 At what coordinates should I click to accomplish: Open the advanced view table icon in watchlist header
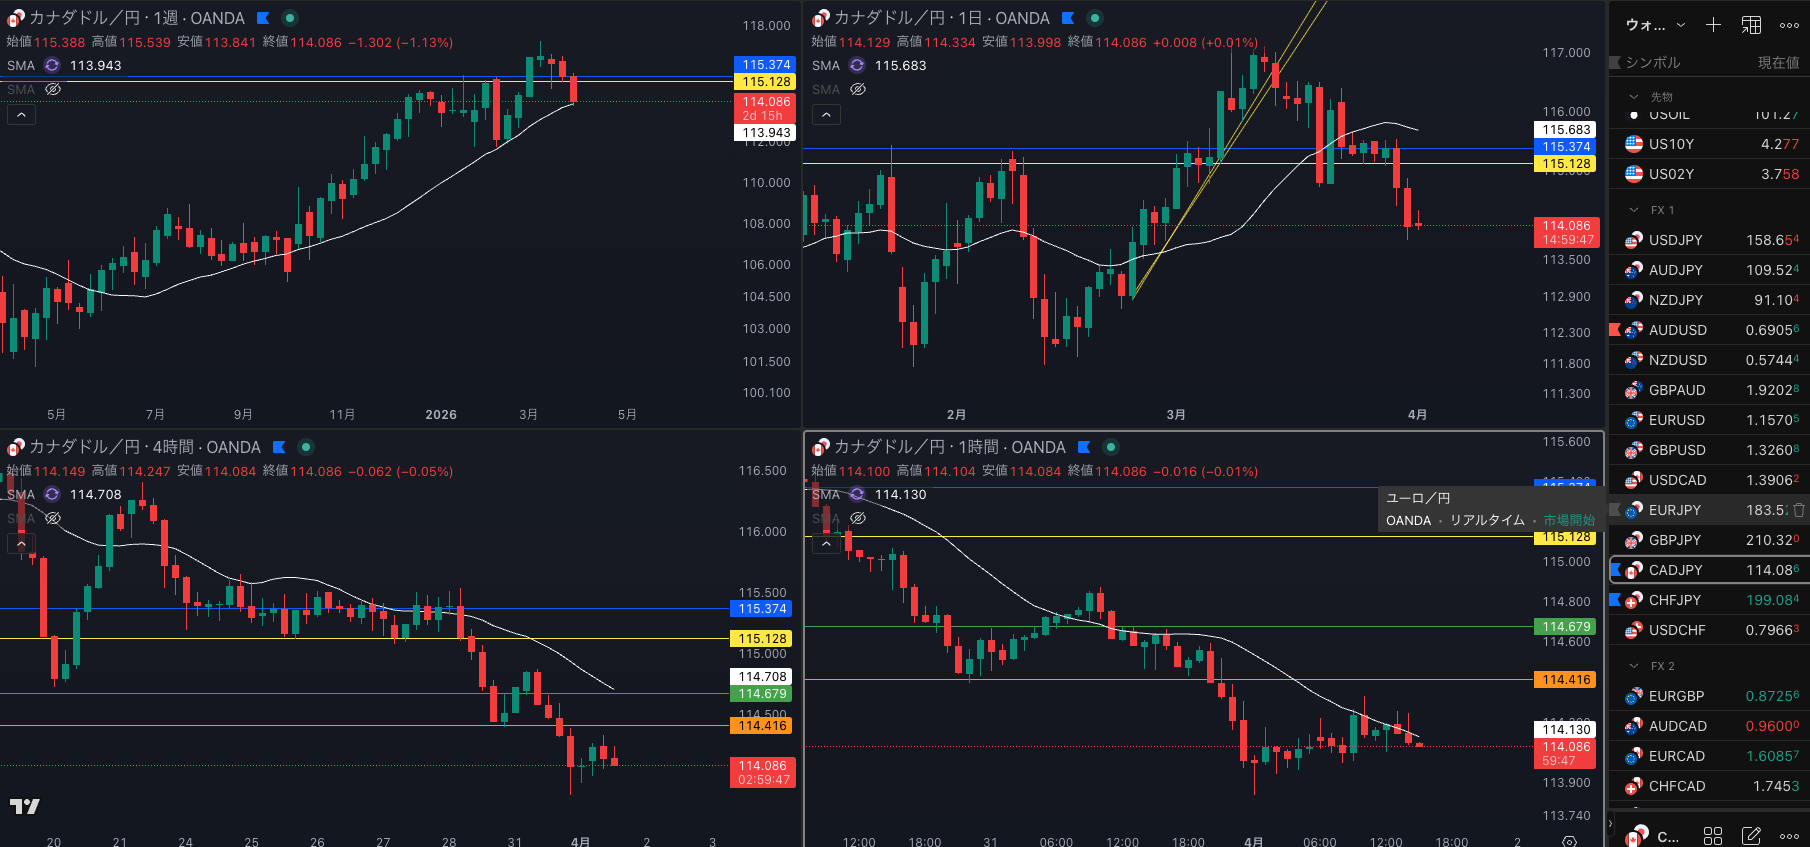tap(1752, 25)
